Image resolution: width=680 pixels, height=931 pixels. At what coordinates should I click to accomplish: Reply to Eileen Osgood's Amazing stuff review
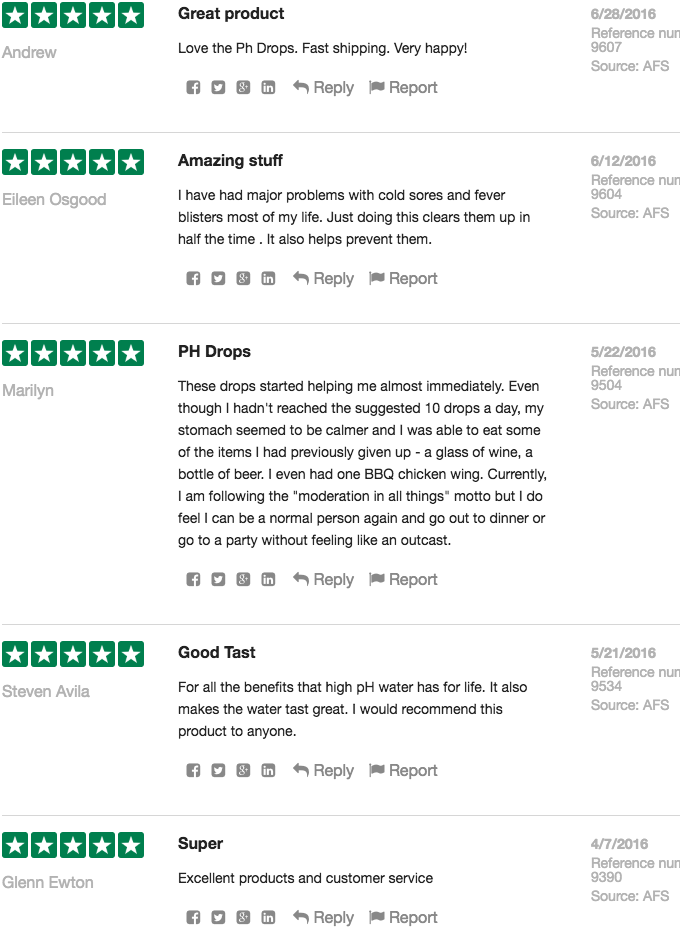click(323, 279)
